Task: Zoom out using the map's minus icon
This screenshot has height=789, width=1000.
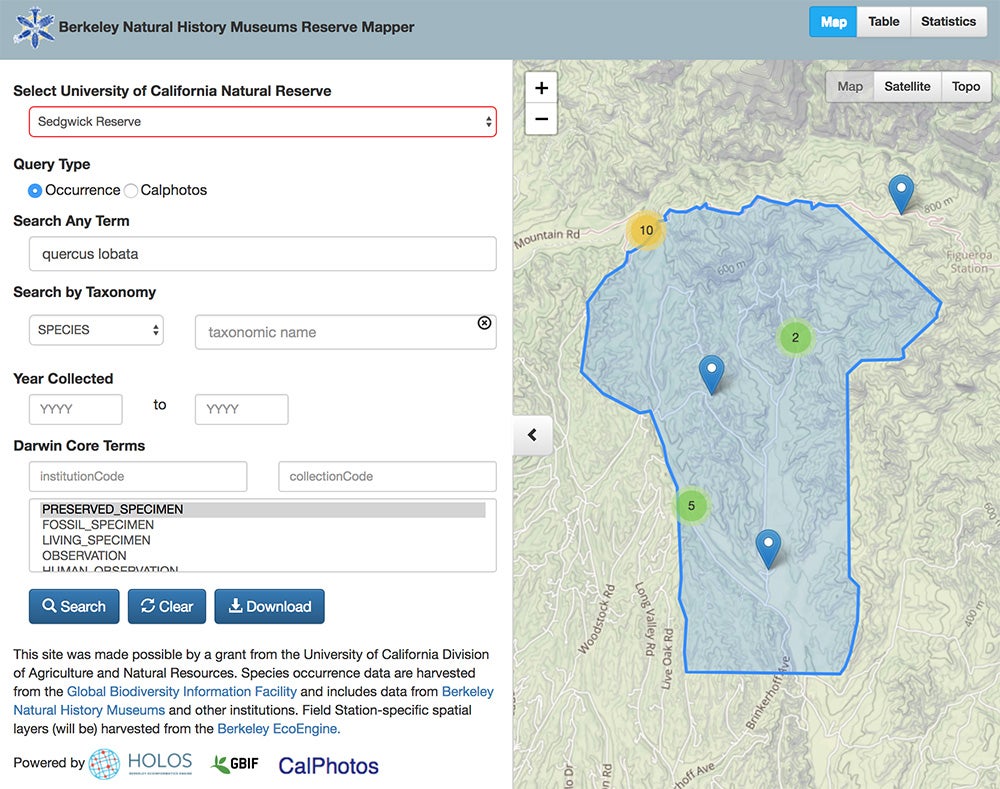Action: point(541,119)
